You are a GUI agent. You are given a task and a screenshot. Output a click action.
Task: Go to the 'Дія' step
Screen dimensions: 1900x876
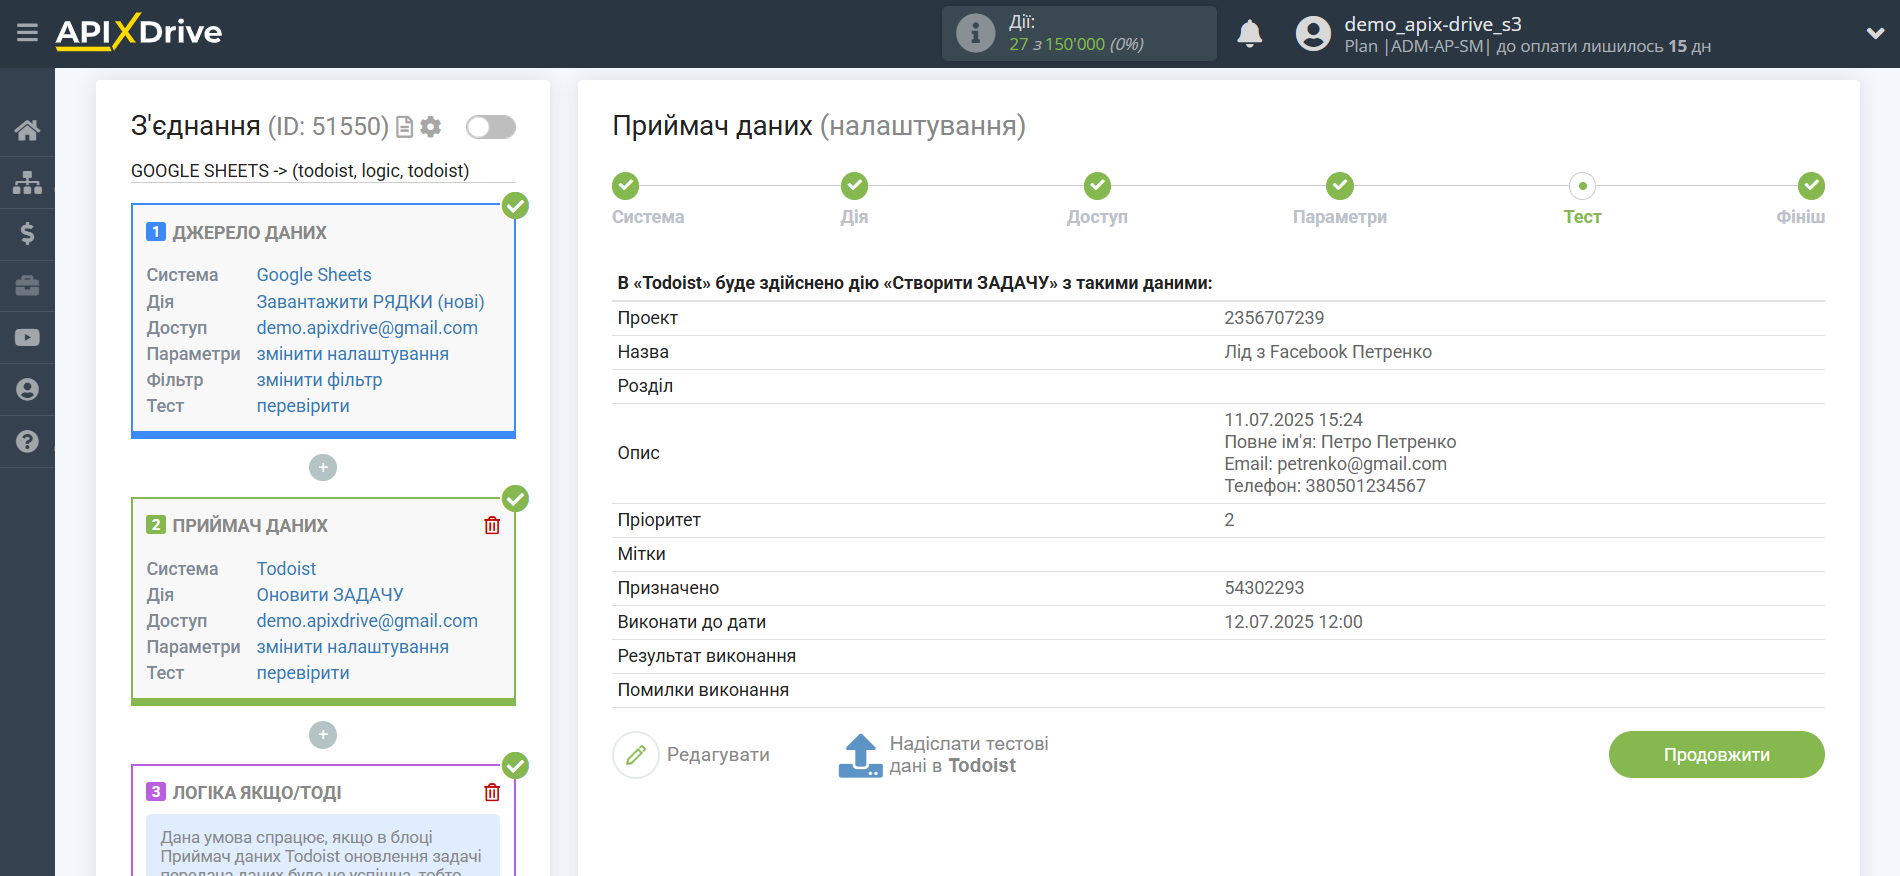click(x=854, y=186)
